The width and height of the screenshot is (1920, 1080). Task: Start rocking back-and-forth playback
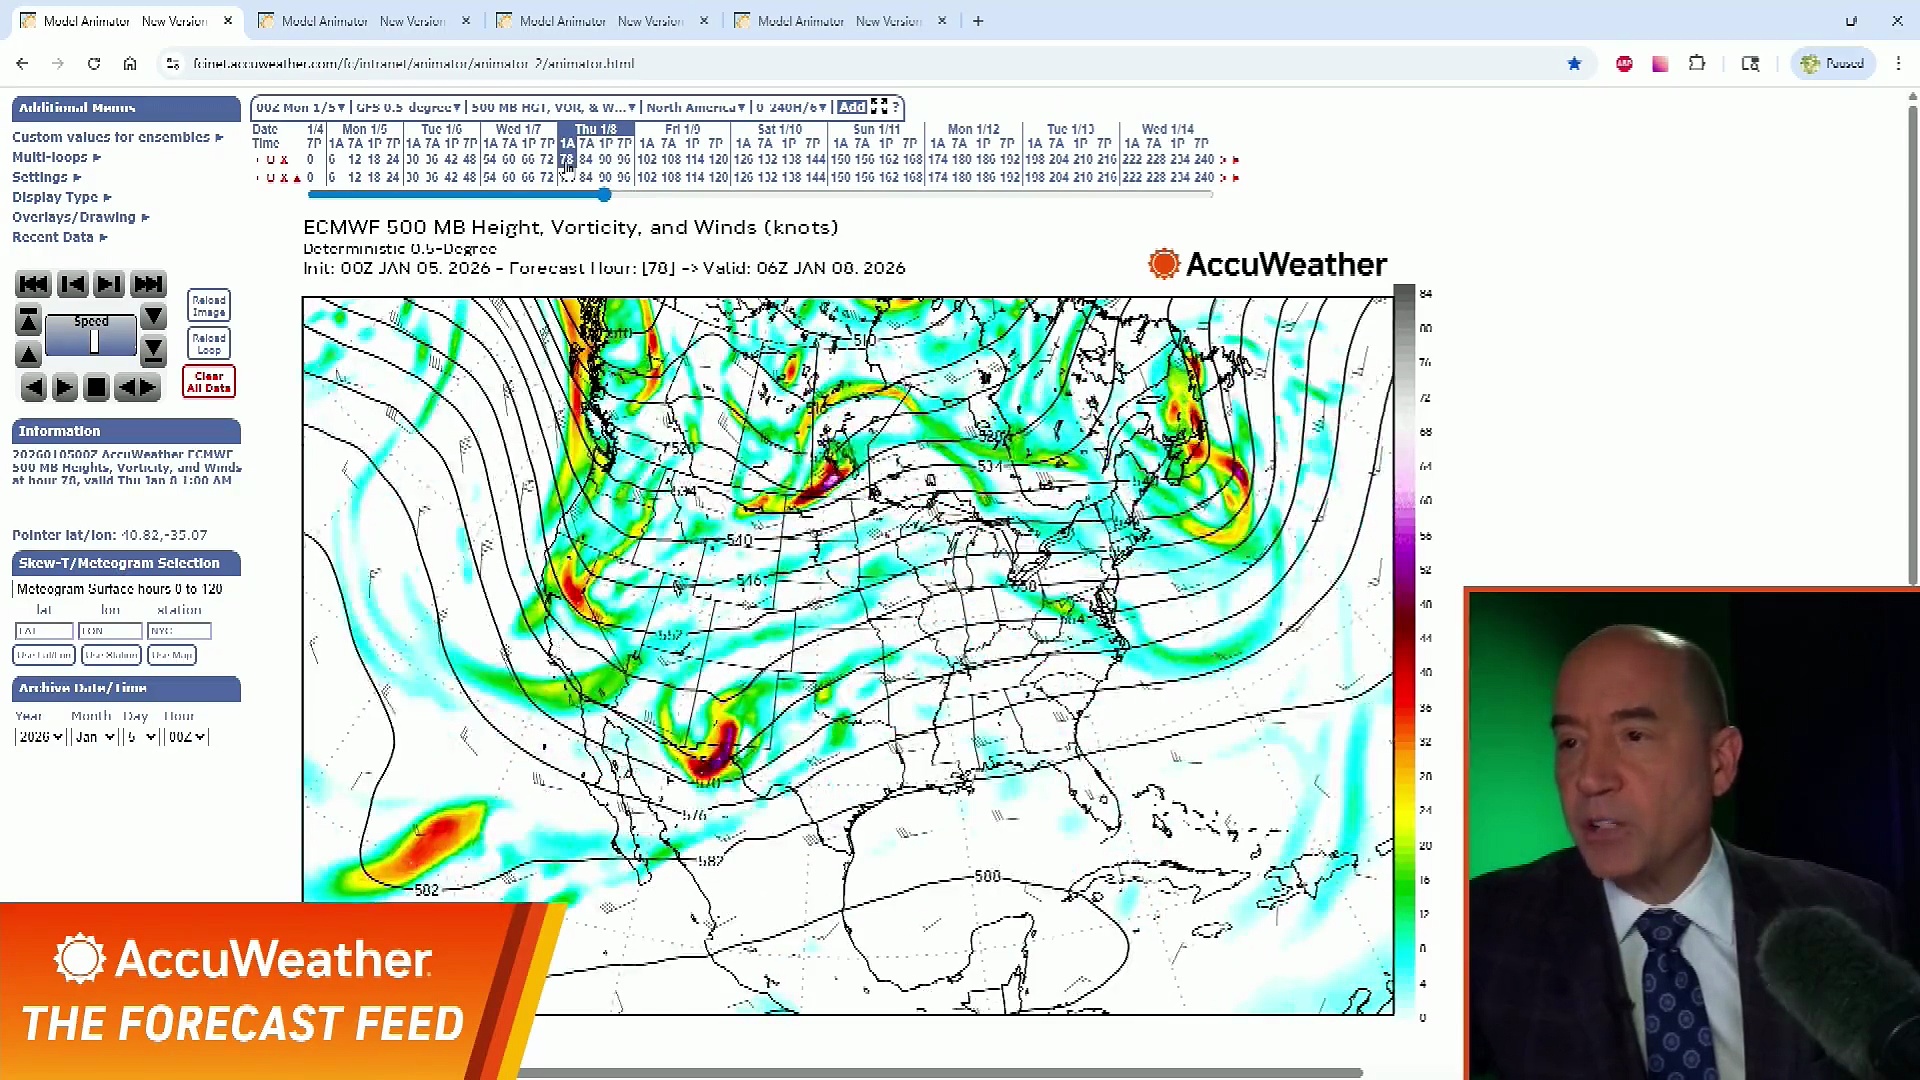point(138,387)
